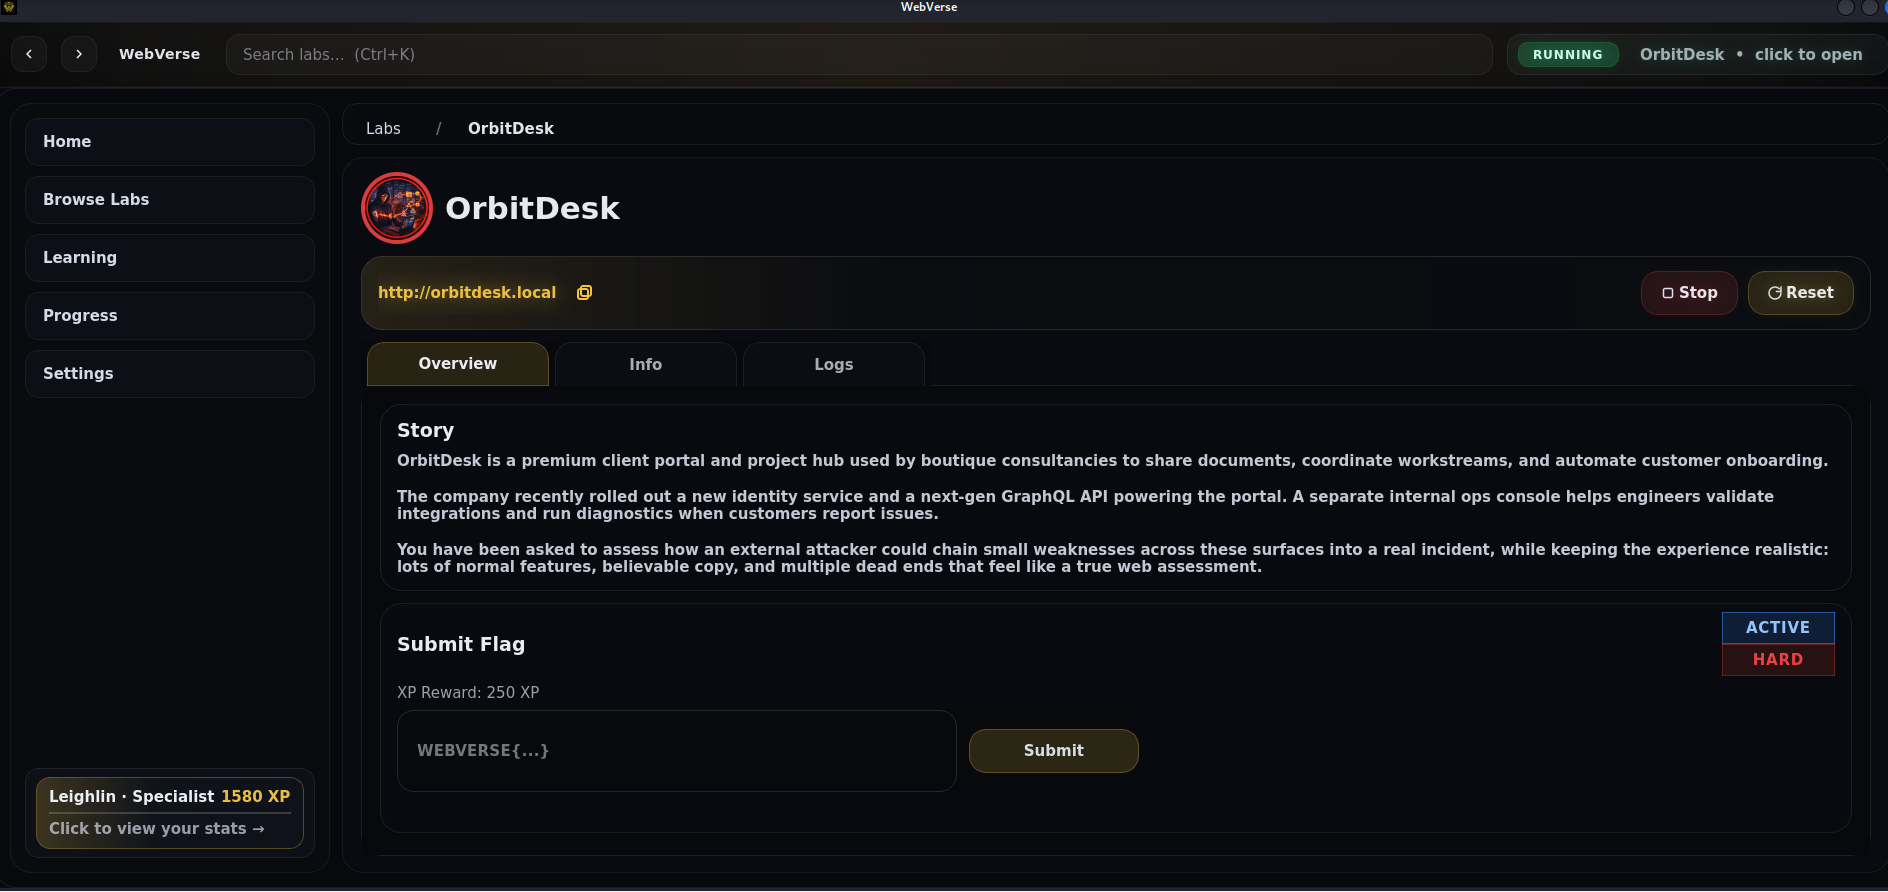1888x892 pixels.
Task: Click the WebVerse app icon in title bar
Action: (9, 7)
